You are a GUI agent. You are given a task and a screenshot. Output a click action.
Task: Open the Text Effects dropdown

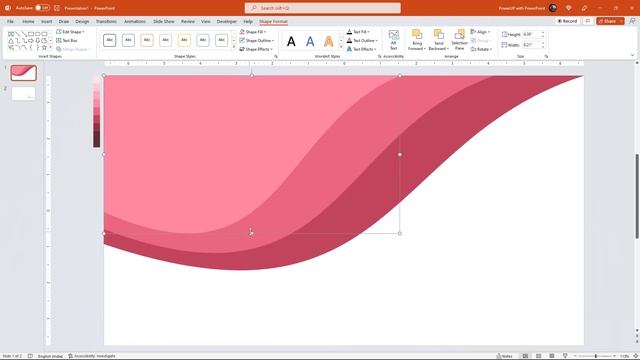[361, 49]
